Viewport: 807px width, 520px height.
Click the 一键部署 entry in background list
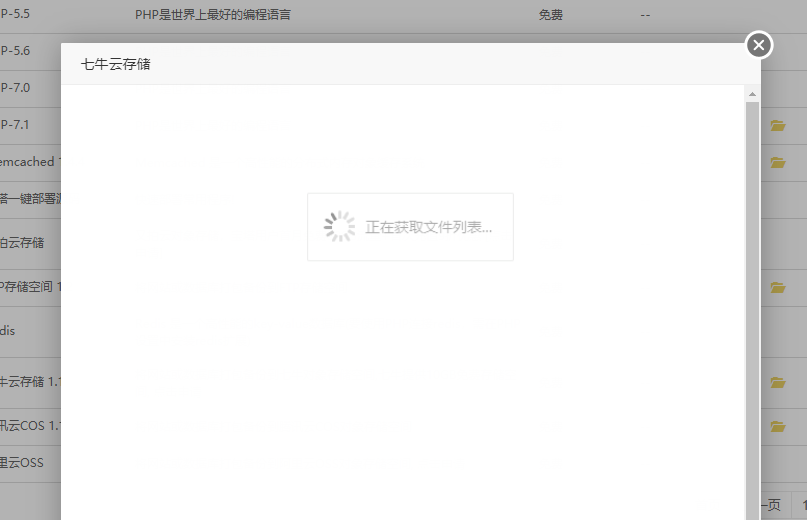tap(30, 199)
